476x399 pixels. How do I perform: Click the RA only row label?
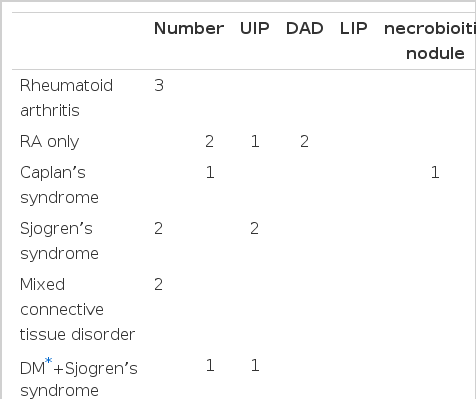(49, 142)
